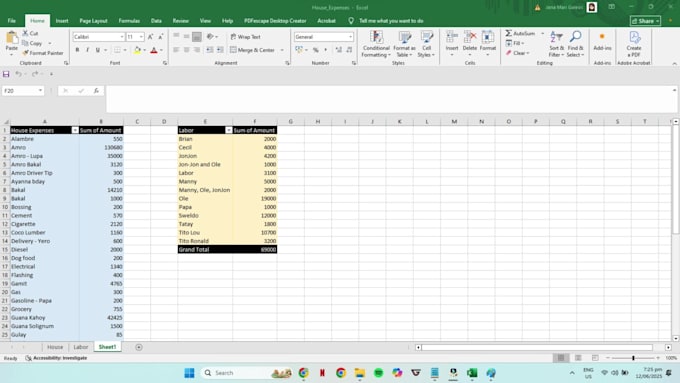This screenshot has width=680, height=383.
Task: Open File Explorer from the taskbar
Action: click(360, 373)
